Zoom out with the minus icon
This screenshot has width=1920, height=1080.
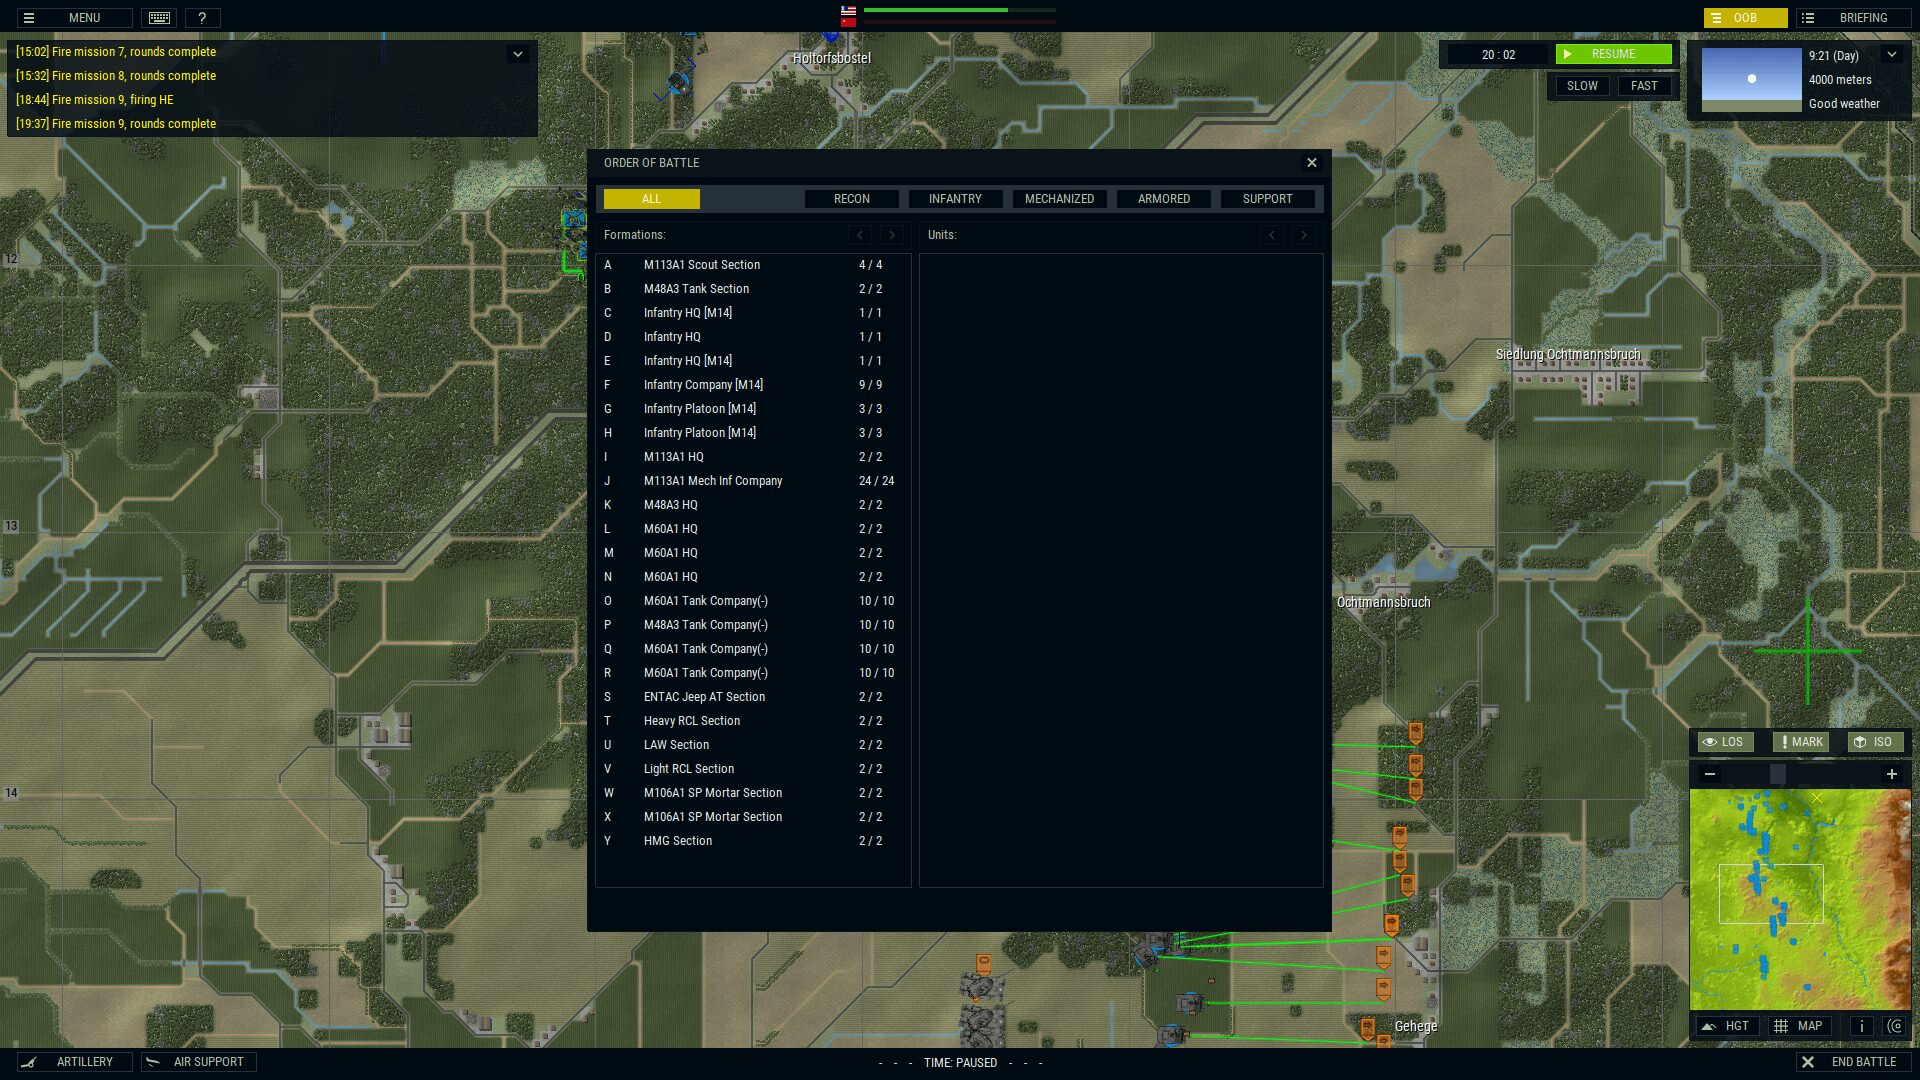click(1710, 774)
